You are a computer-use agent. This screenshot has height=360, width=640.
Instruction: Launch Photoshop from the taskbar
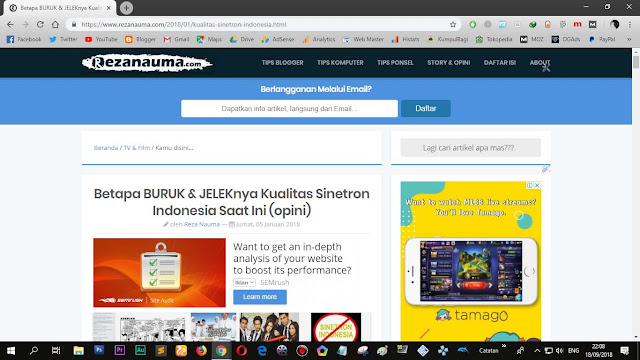click(99, 351)
